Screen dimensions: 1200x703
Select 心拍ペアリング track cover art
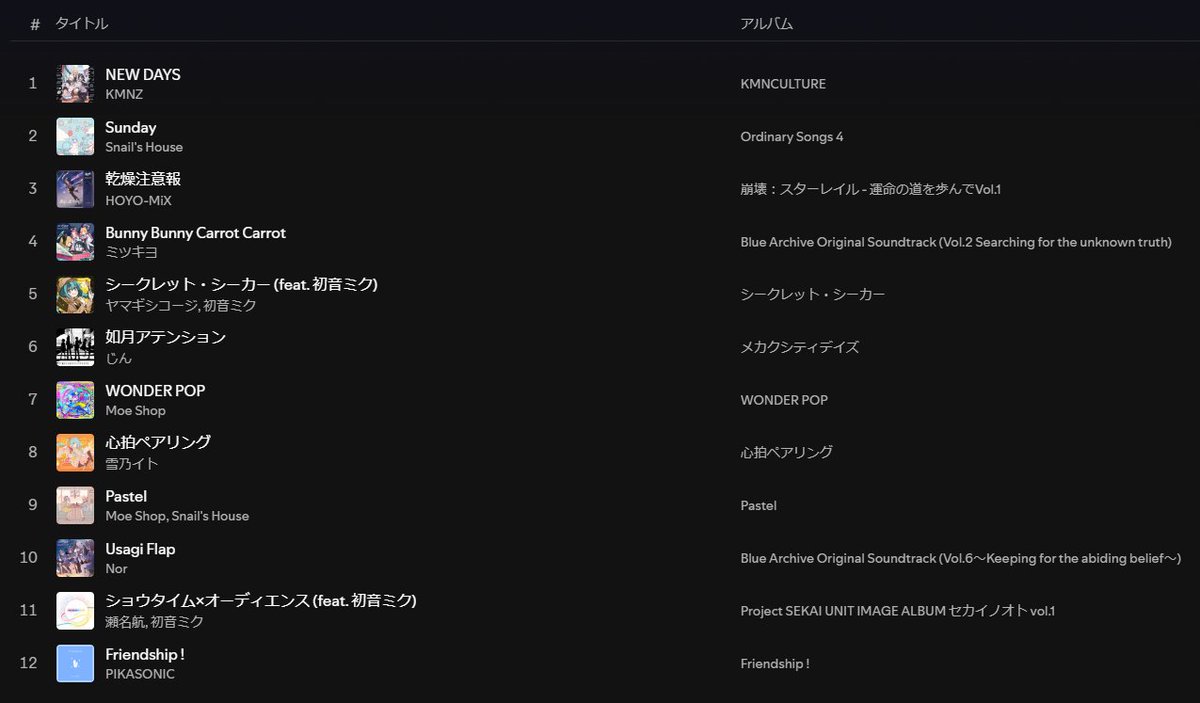75,453
